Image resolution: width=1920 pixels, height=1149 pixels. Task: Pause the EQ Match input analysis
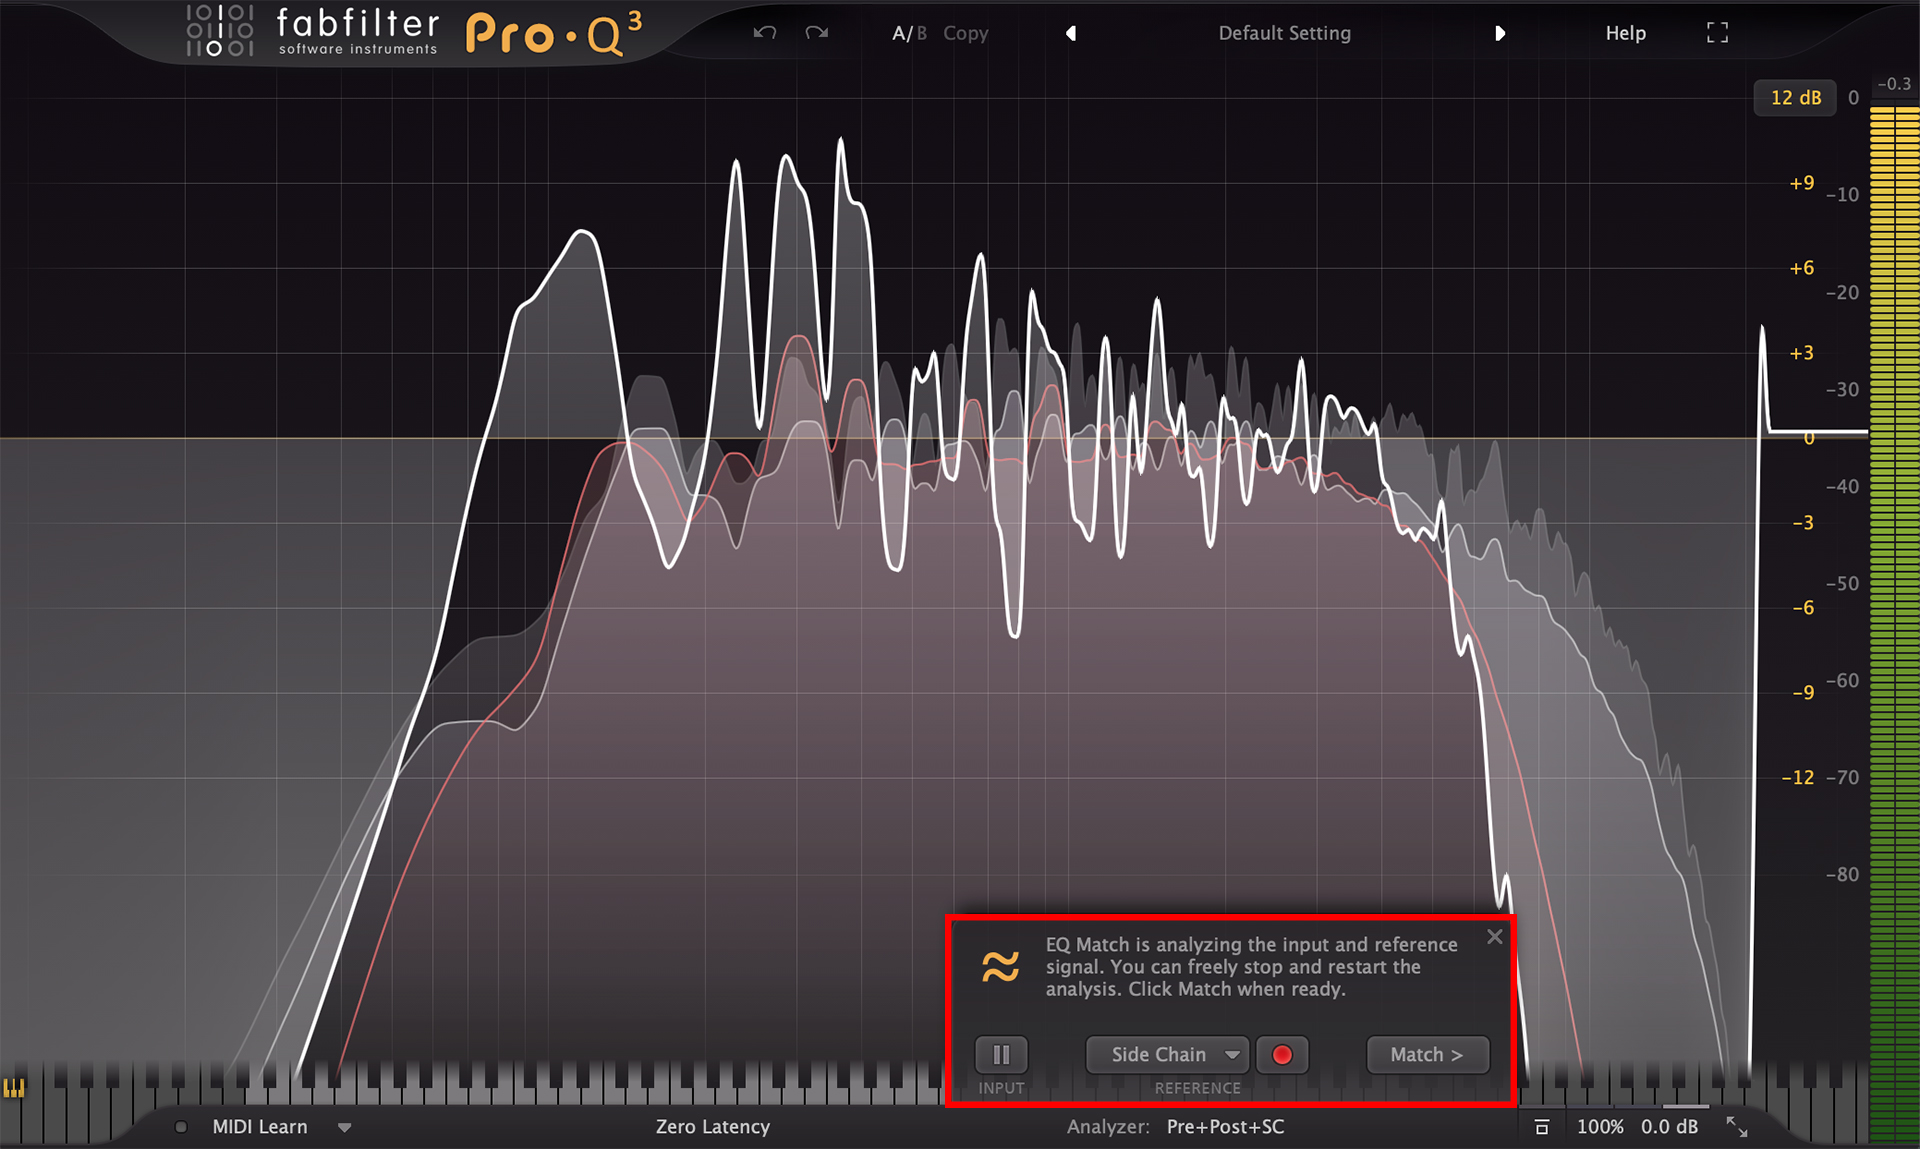(x=1001, y=1054)
